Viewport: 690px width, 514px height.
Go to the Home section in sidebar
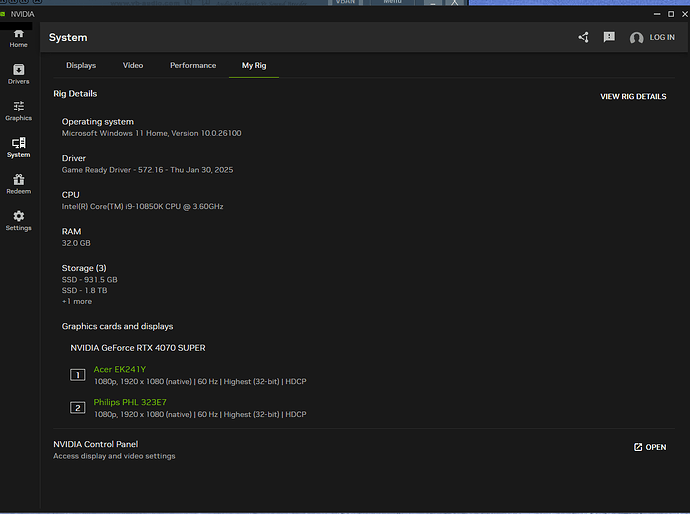[x=18, y=38]
